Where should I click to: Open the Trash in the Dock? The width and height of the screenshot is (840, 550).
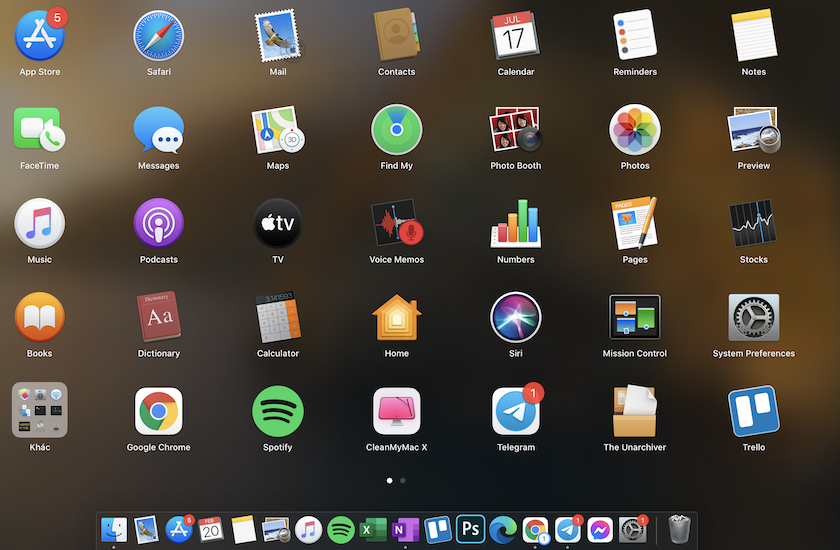pos(679,528)
